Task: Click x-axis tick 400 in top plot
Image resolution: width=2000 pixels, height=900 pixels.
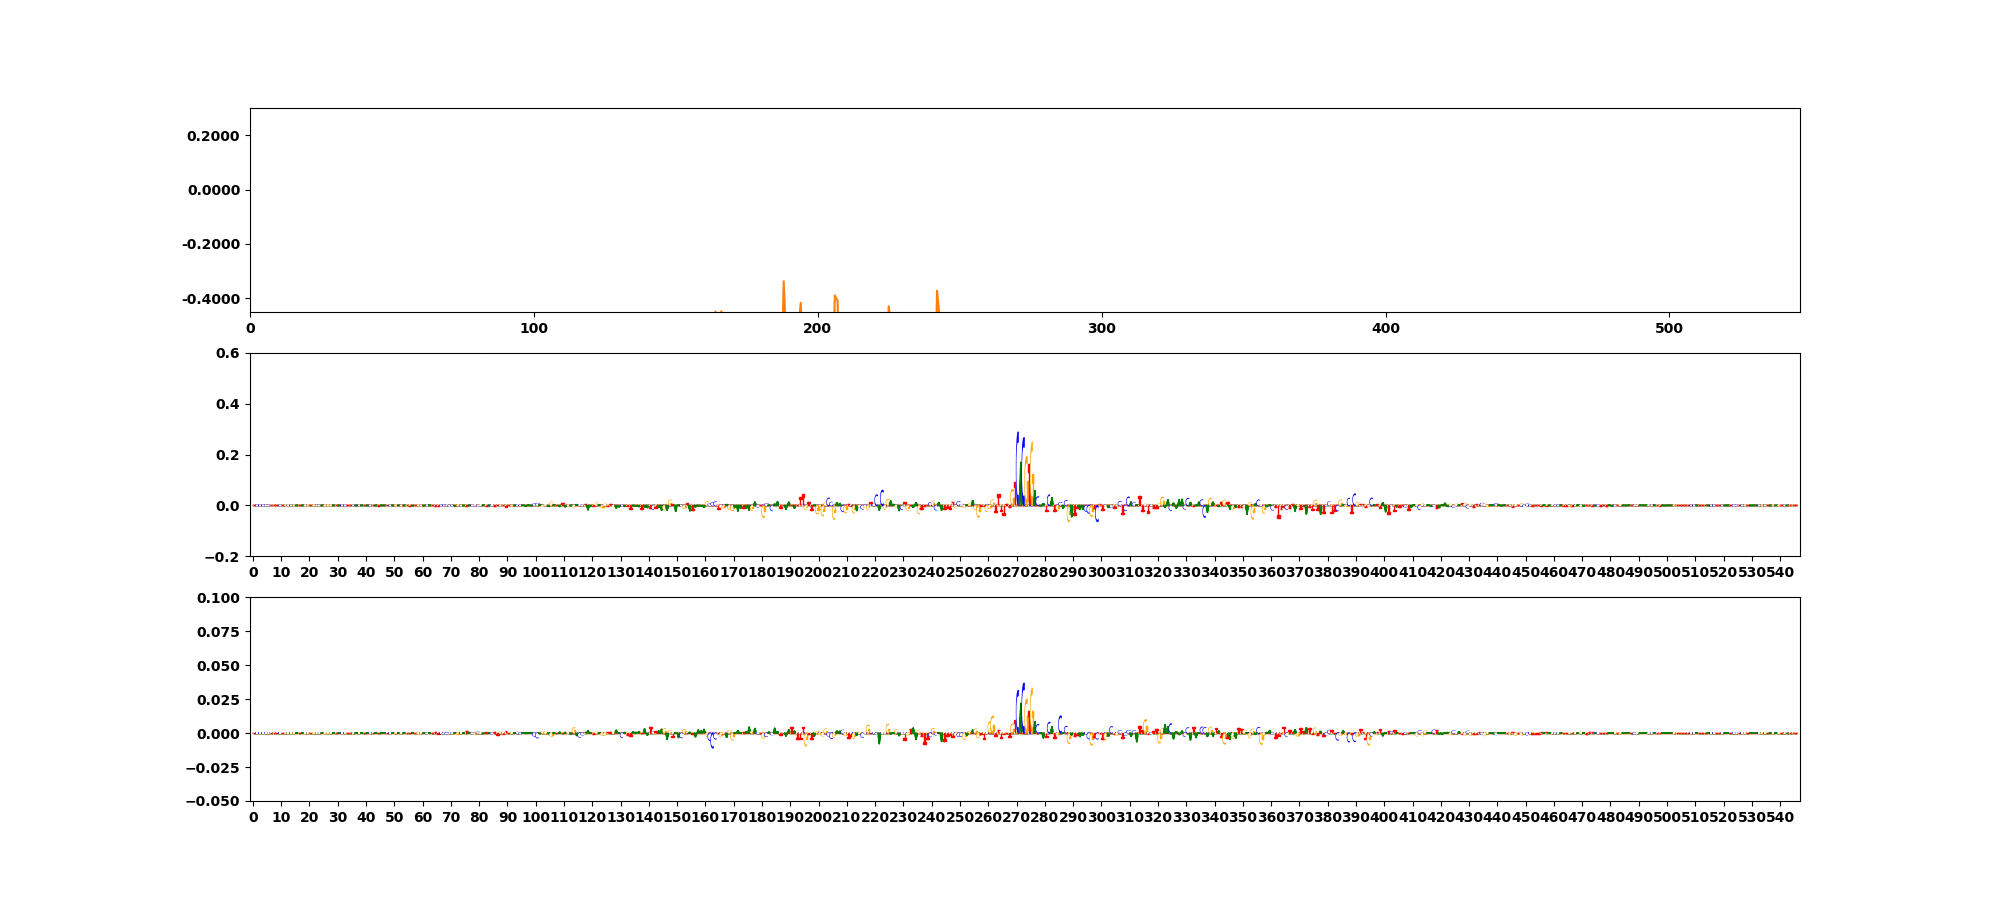Action: tap(1386, 328)
